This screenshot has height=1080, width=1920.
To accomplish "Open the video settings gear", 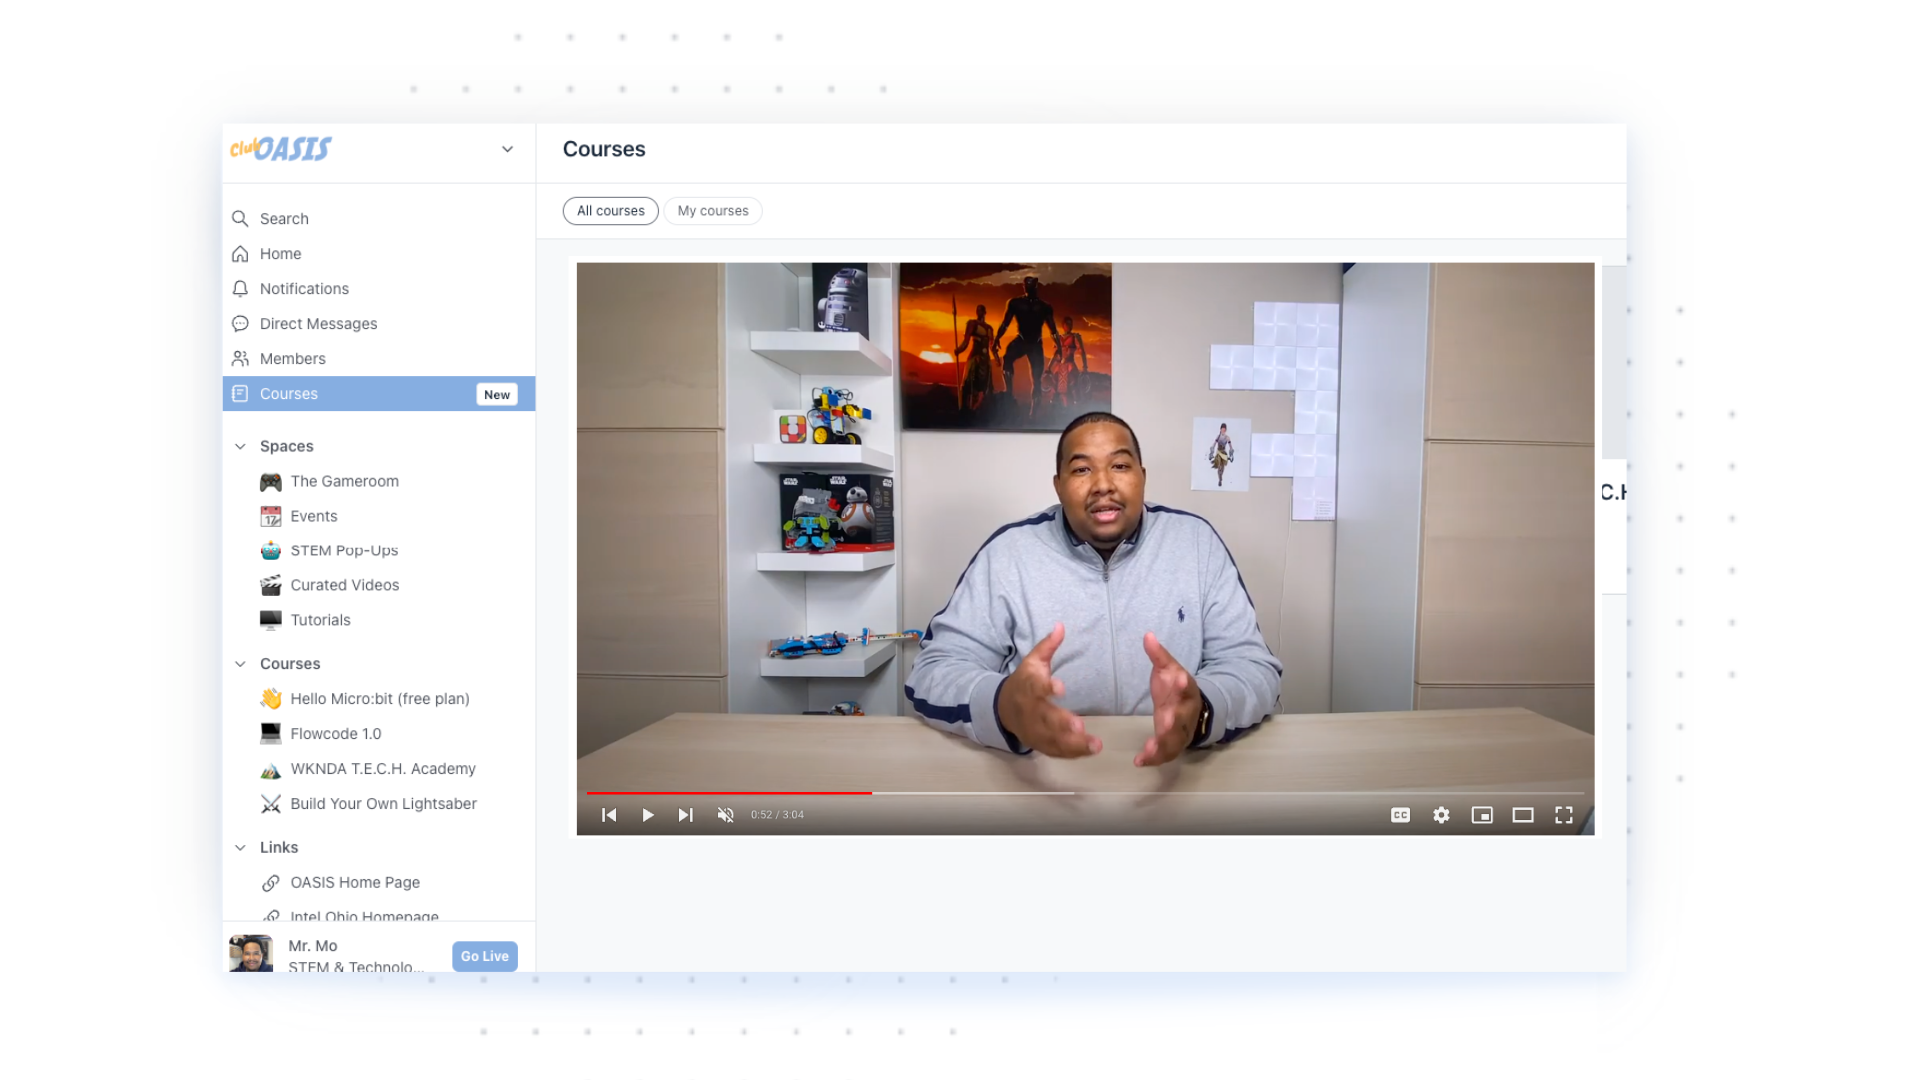I will coord(1441,815).
